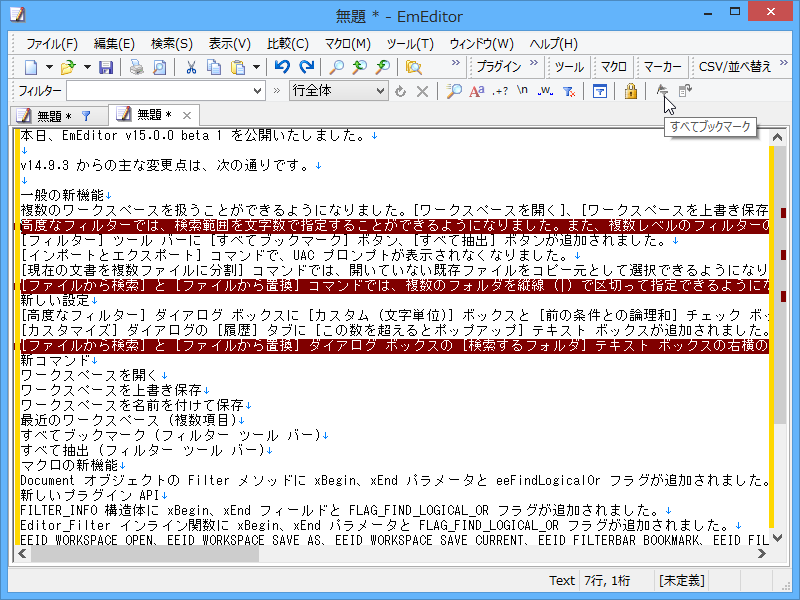Expand the New file dropdown arrow

tap(49, 67)
